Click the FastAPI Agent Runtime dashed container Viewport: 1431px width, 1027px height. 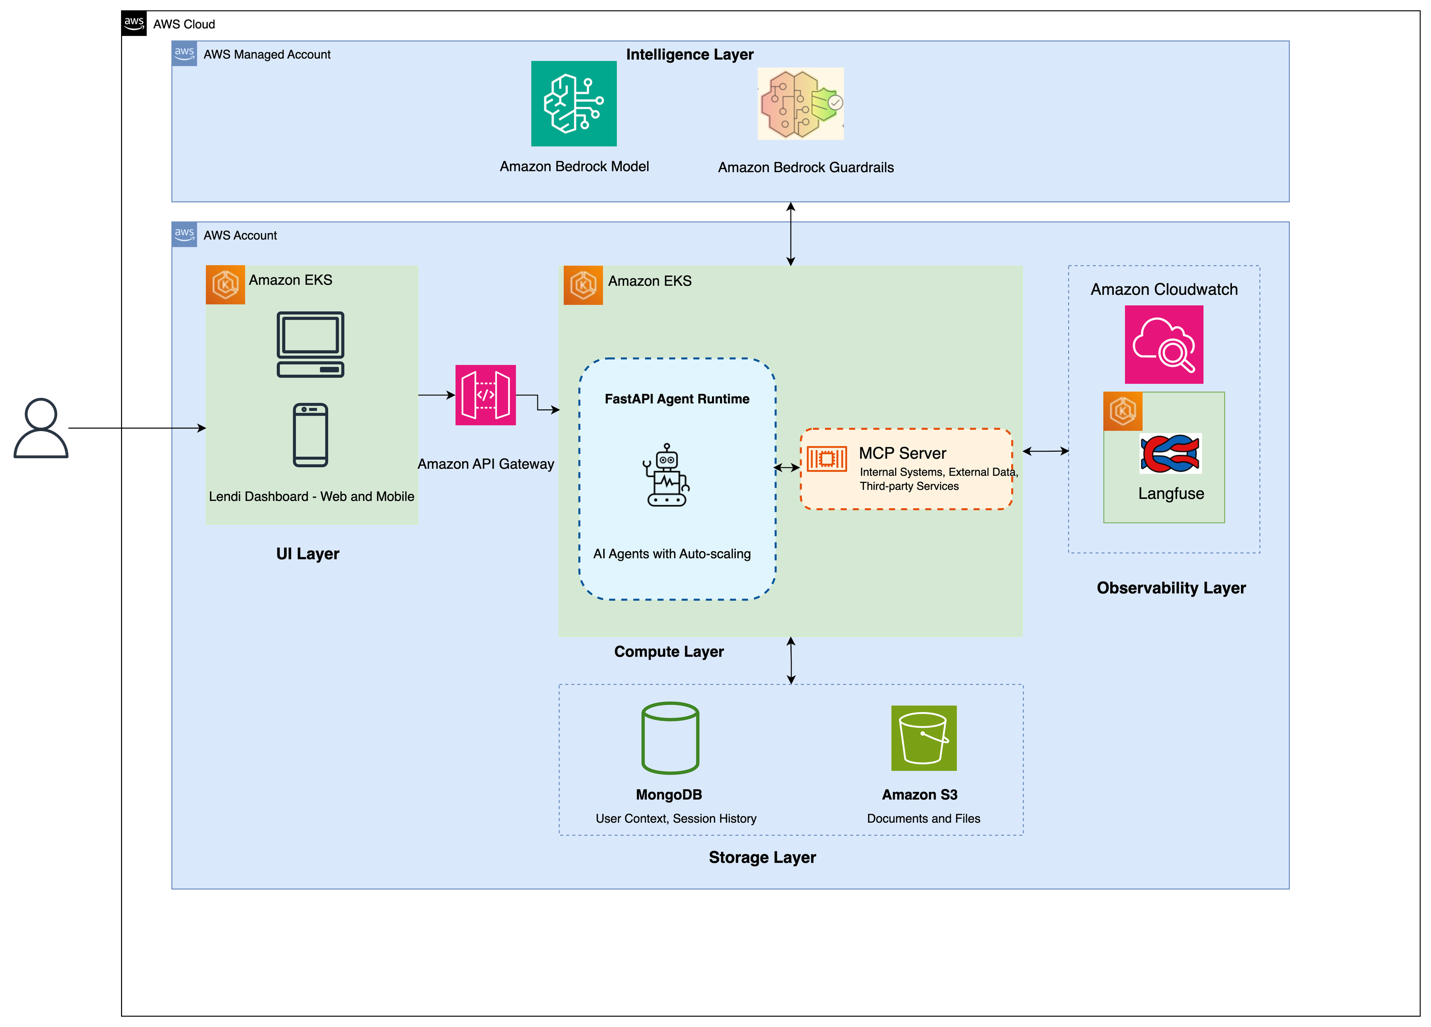(677, 480)
